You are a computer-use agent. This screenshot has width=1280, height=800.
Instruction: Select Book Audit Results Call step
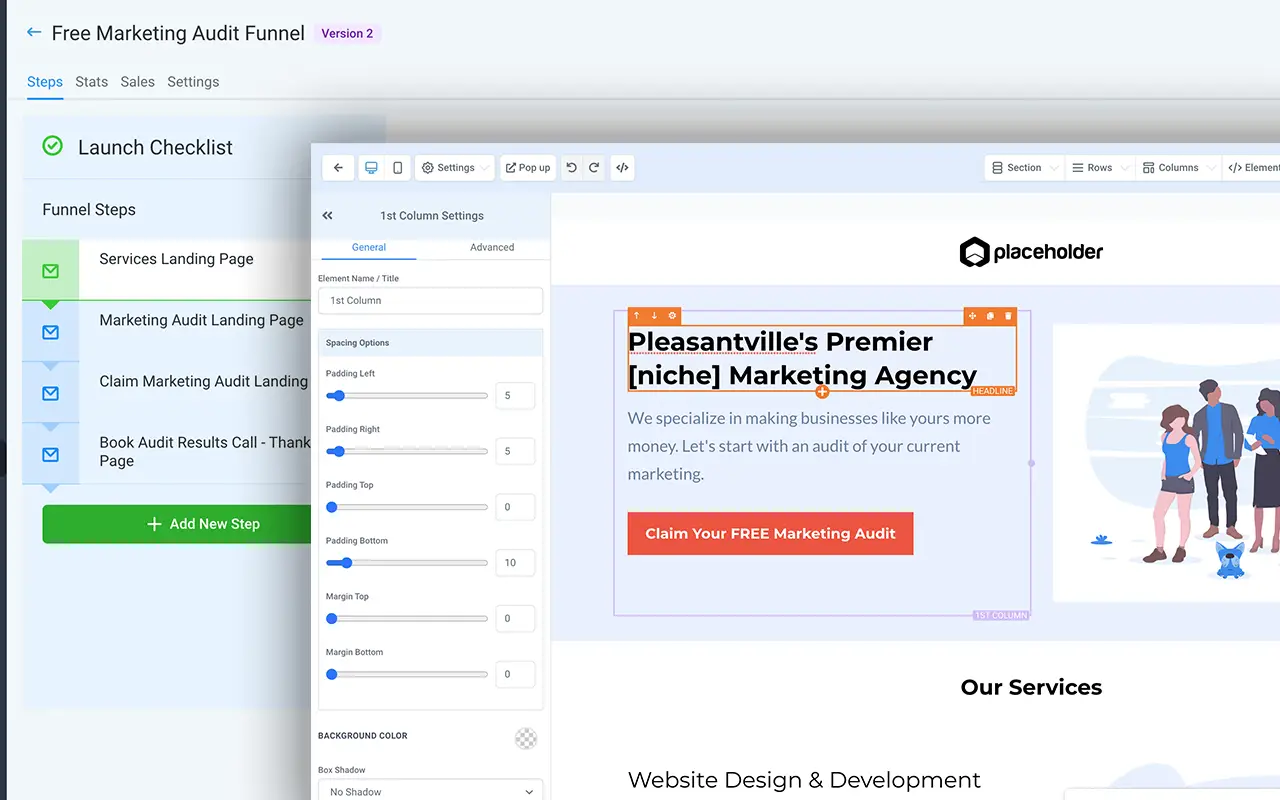pos(167,453)
